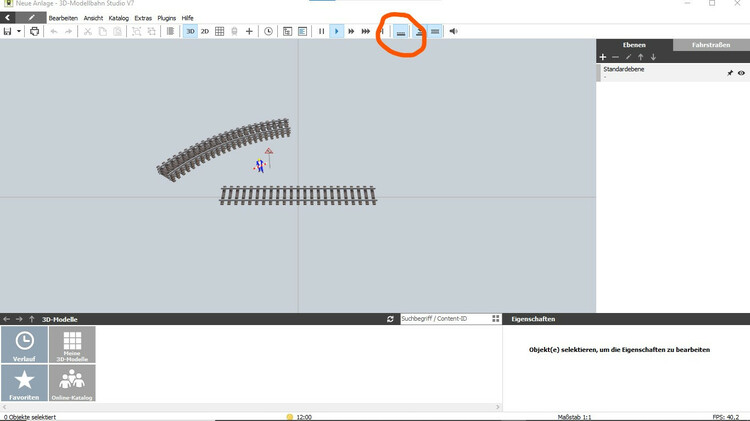Move layer down with arrow icon
This screenshot has width=750, height=421.
point(653,57)
